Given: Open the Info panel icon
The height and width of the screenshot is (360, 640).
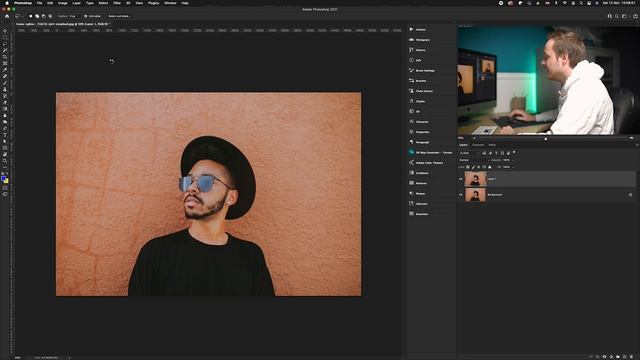Looking at the screenshot, I should [411, 60].
